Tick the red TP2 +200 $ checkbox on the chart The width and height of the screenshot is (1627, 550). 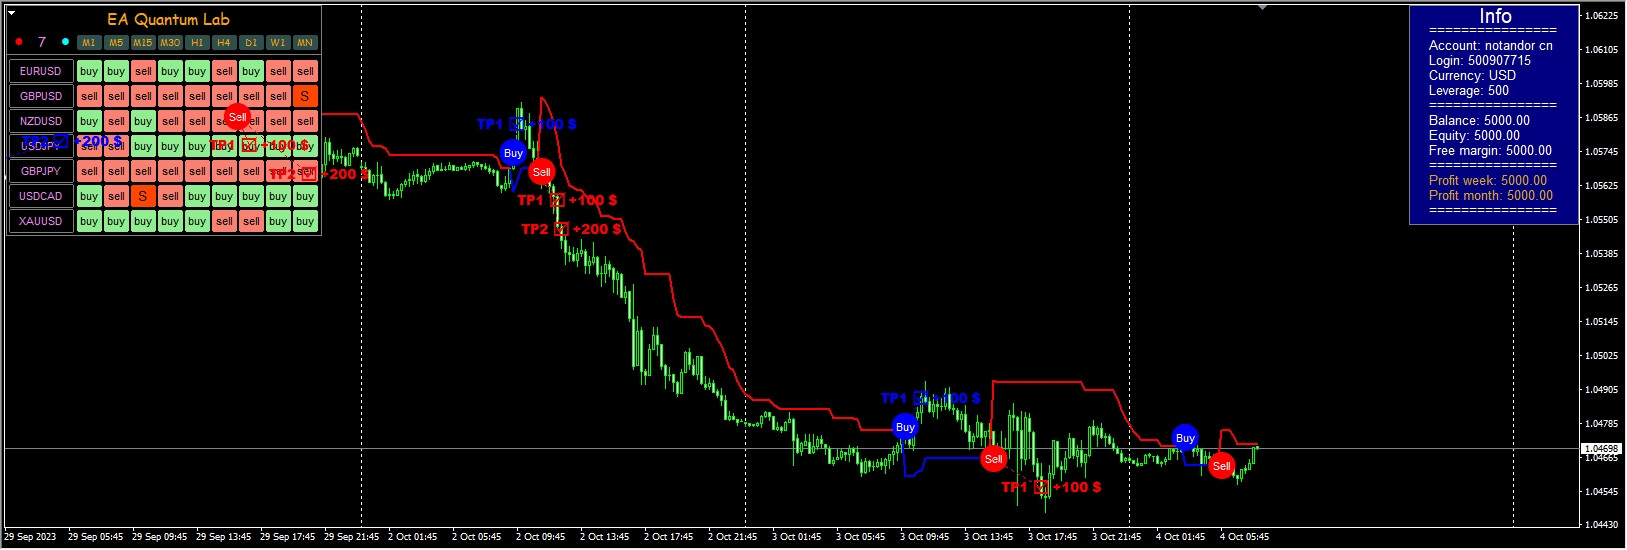coord(561,229)
